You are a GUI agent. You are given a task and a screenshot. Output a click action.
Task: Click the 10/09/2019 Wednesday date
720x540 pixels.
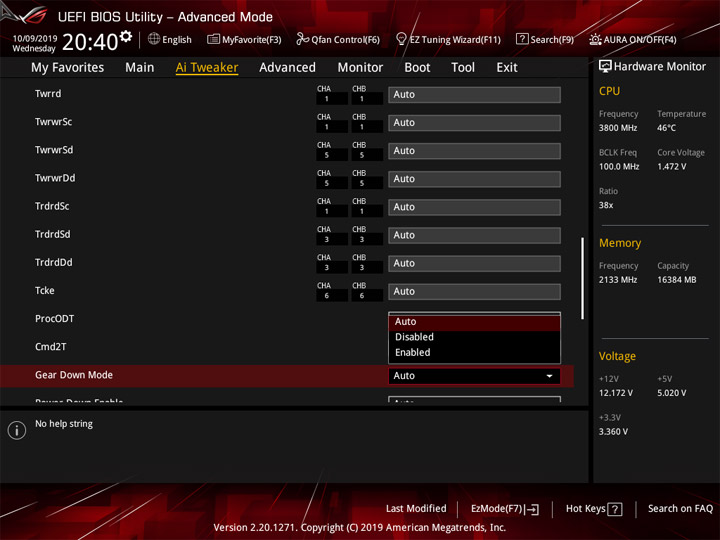click(34, 43)
